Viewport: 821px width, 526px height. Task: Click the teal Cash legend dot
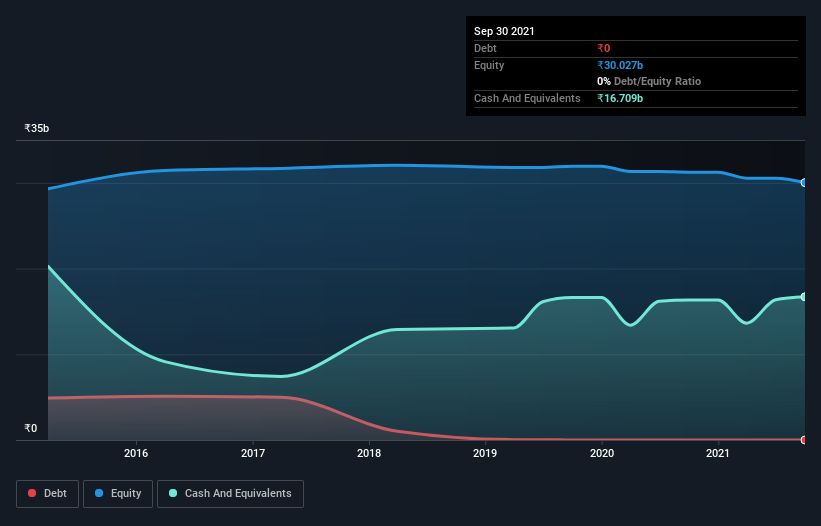[173, 493]
